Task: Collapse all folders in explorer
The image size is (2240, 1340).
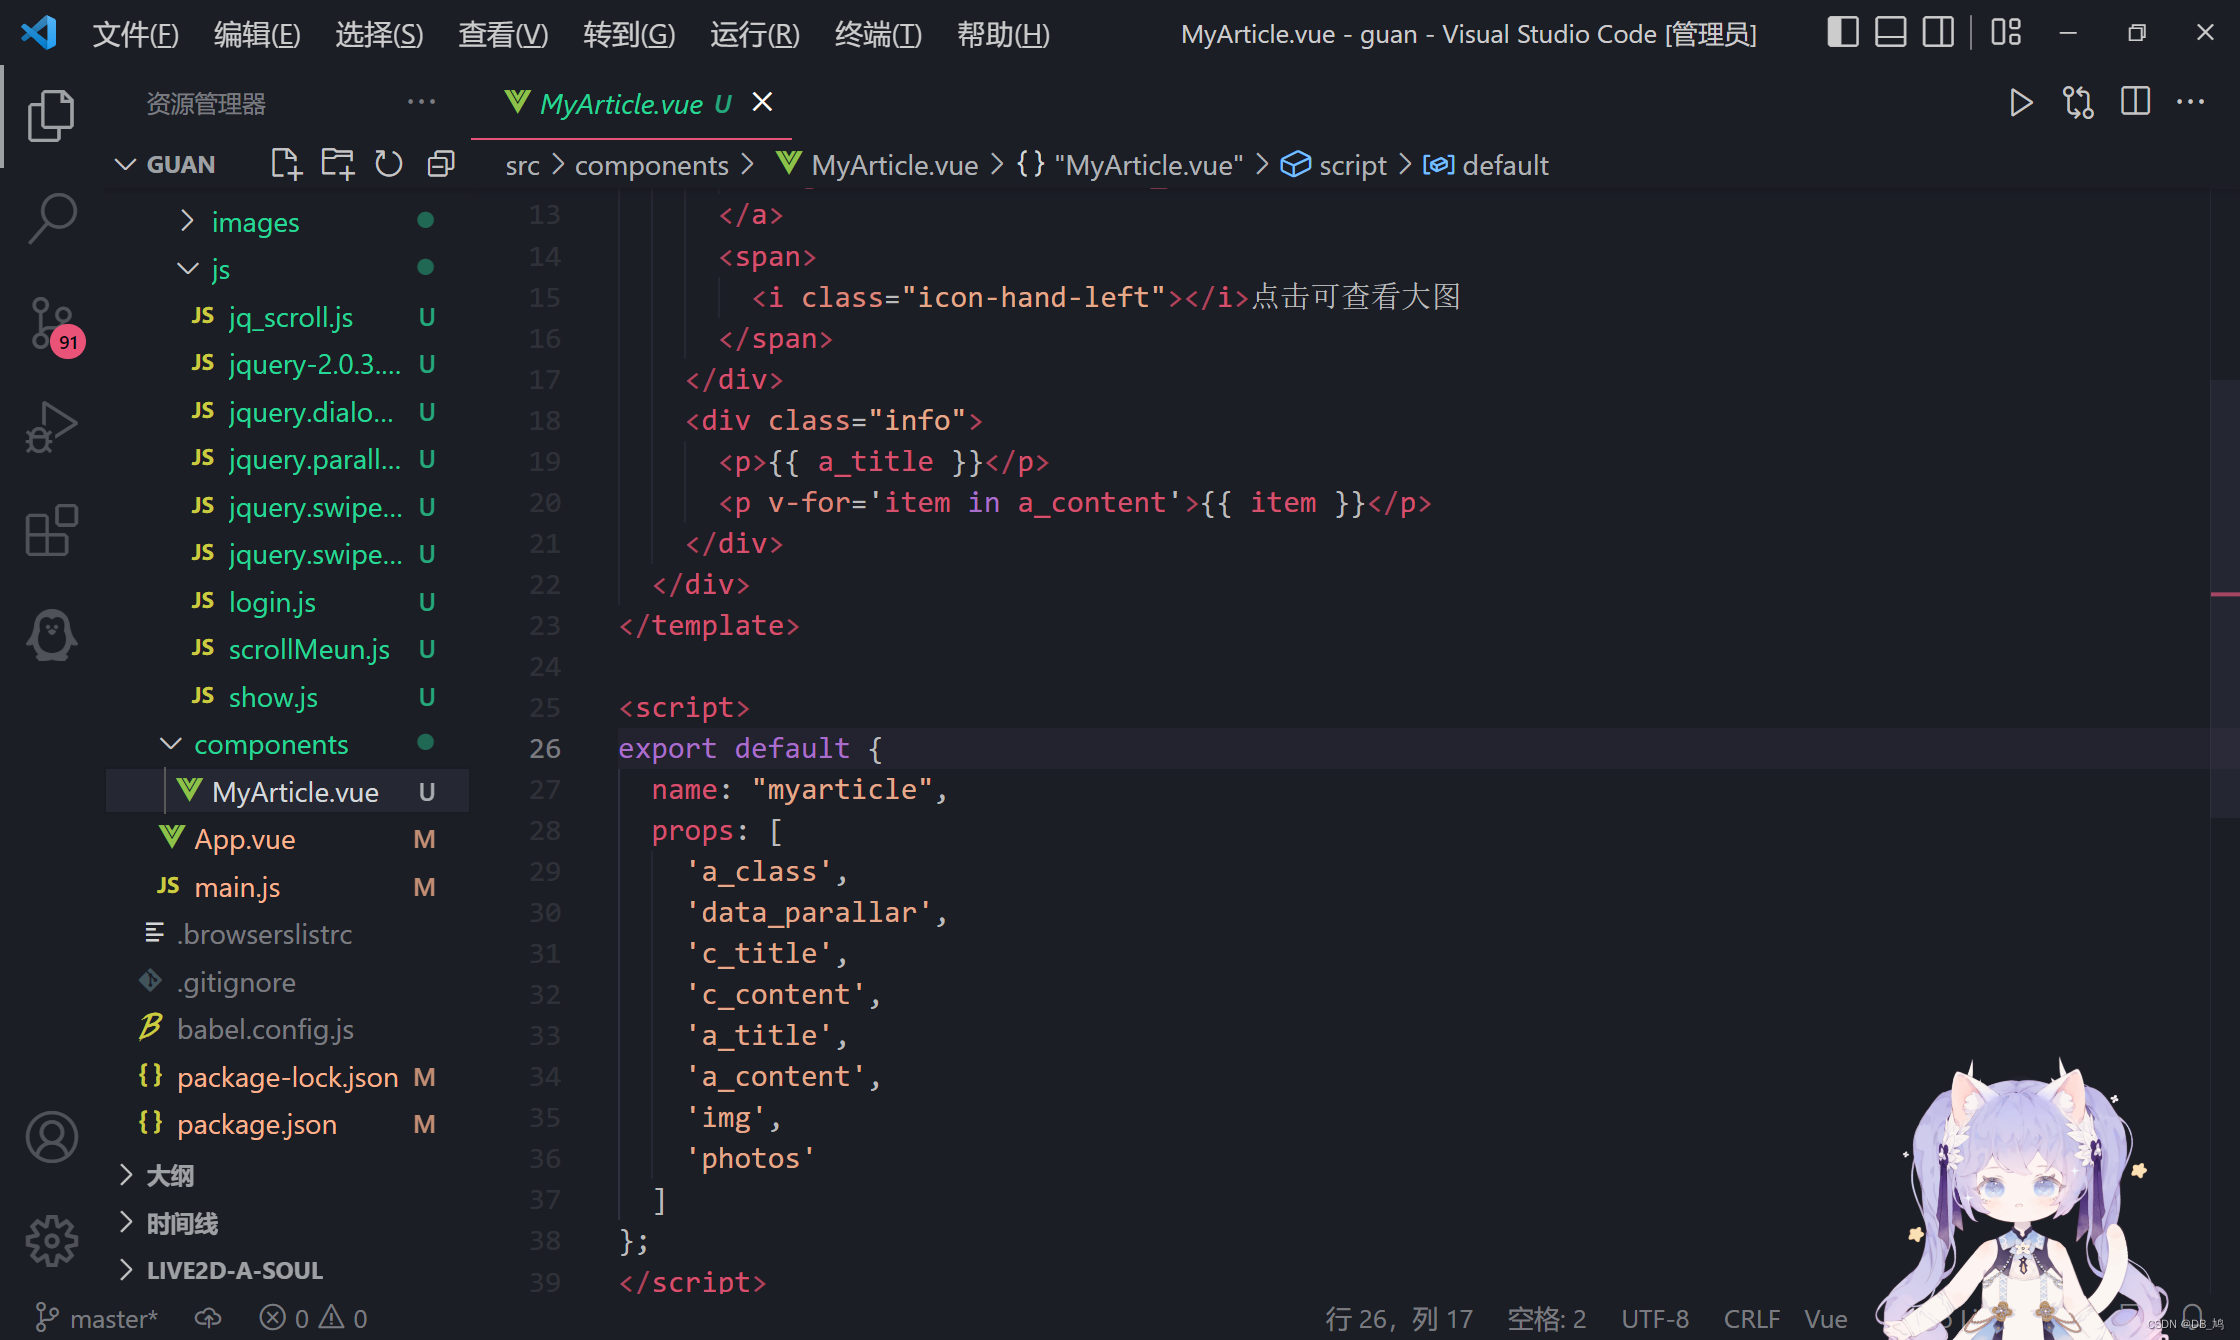Action: (x=441, y=164)
